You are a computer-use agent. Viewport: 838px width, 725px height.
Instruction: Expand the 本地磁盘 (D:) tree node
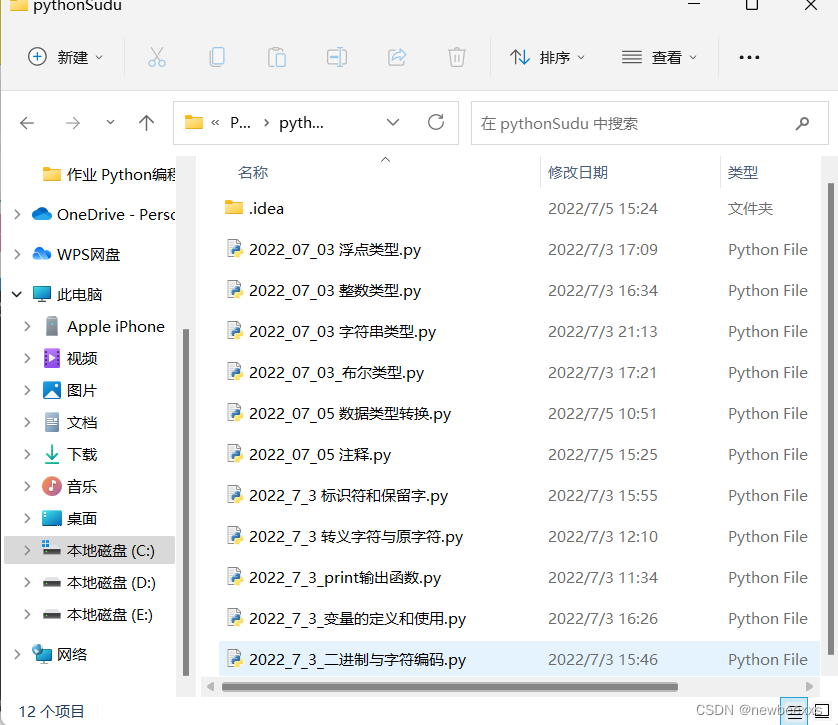[28, 582]
